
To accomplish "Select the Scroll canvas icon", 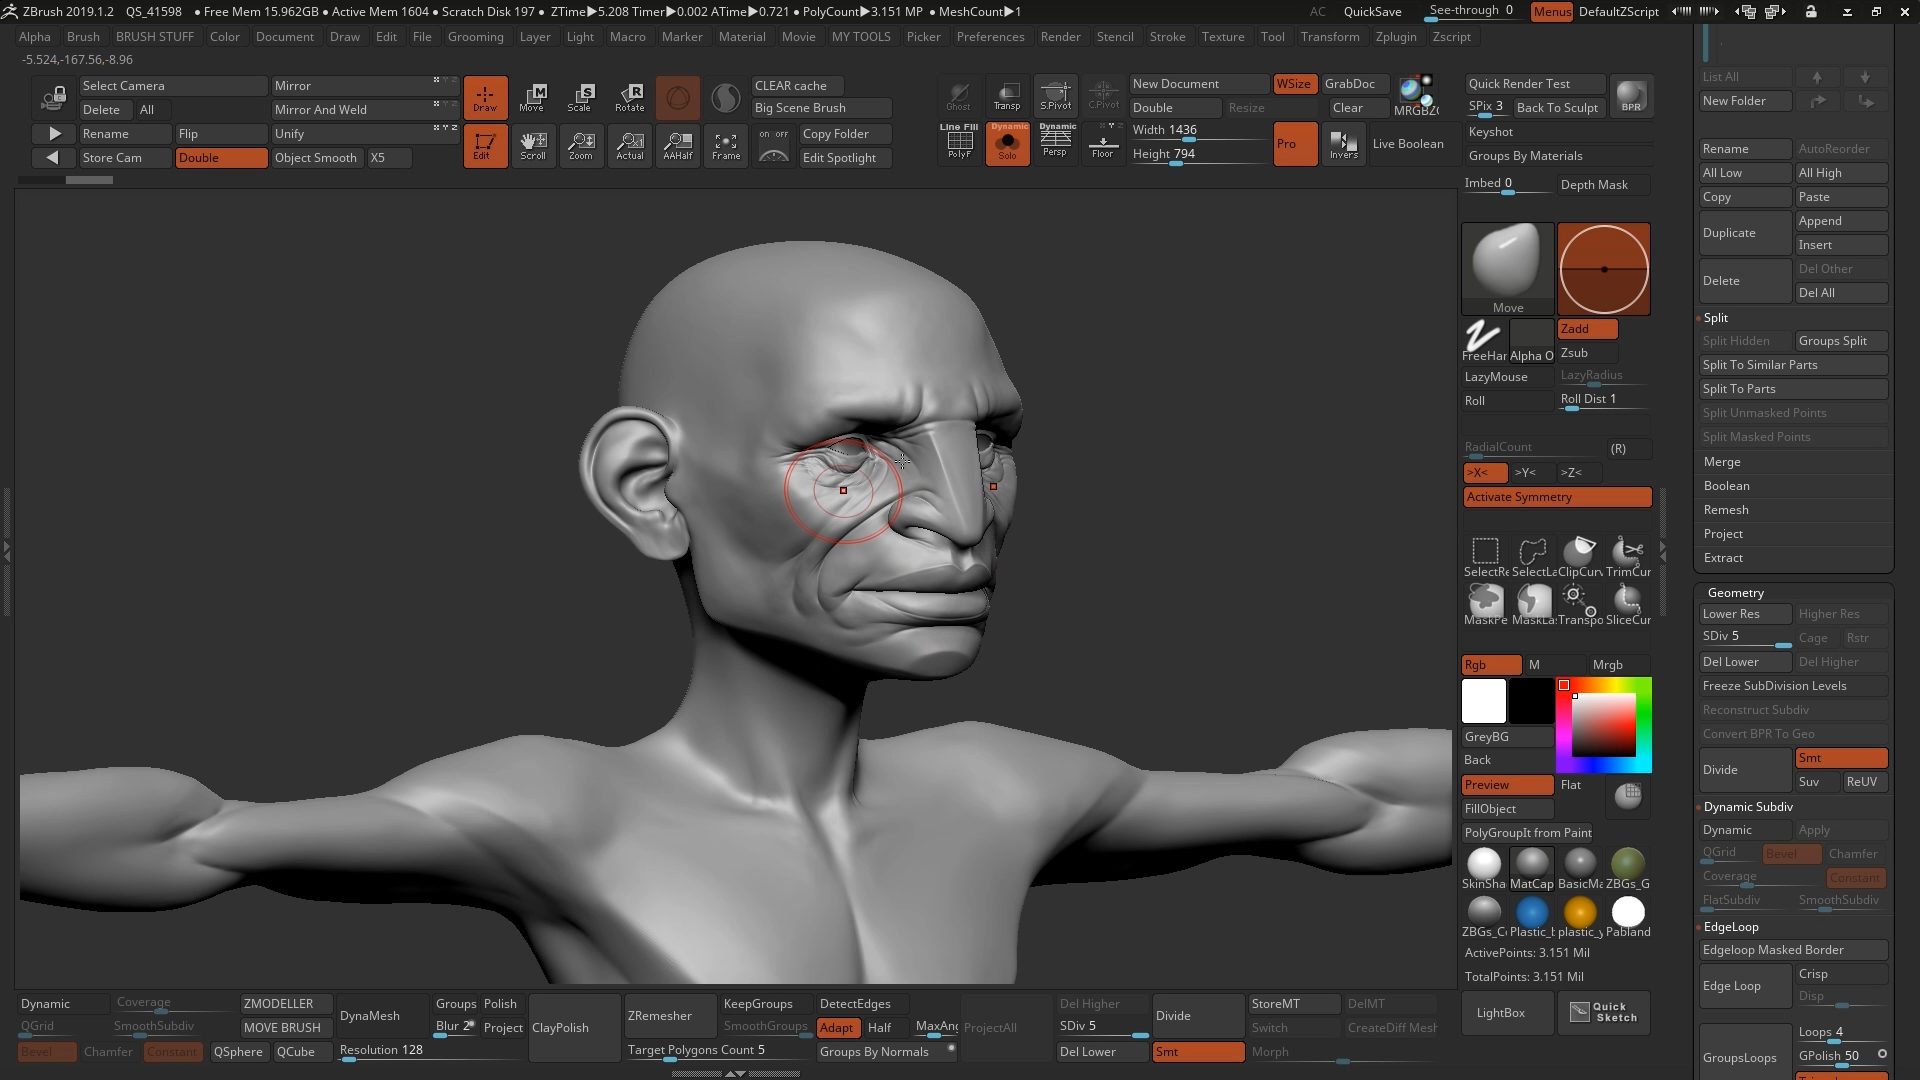I will point(533,145).
